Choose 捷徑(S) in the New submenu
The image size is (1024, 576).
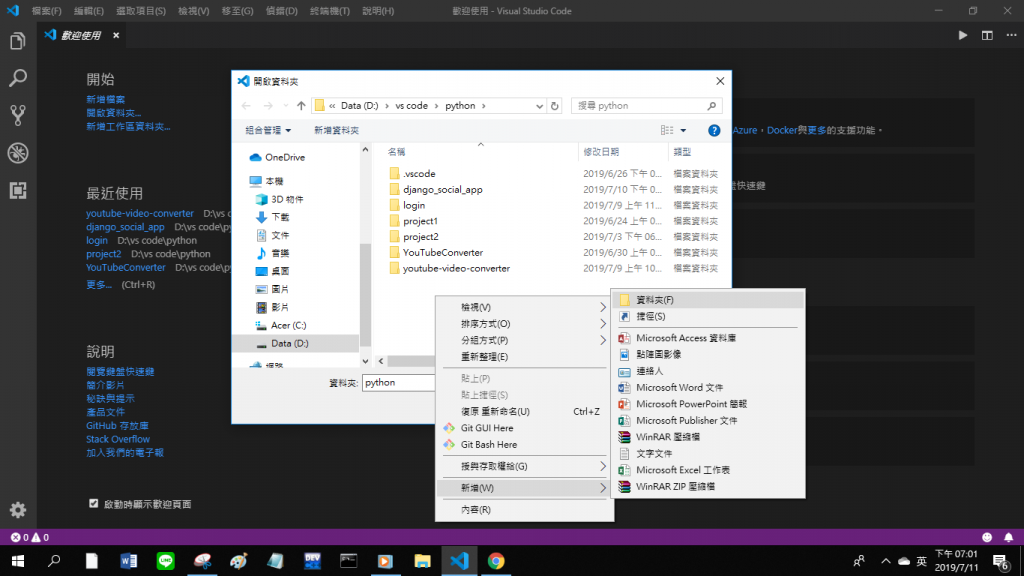708,316
